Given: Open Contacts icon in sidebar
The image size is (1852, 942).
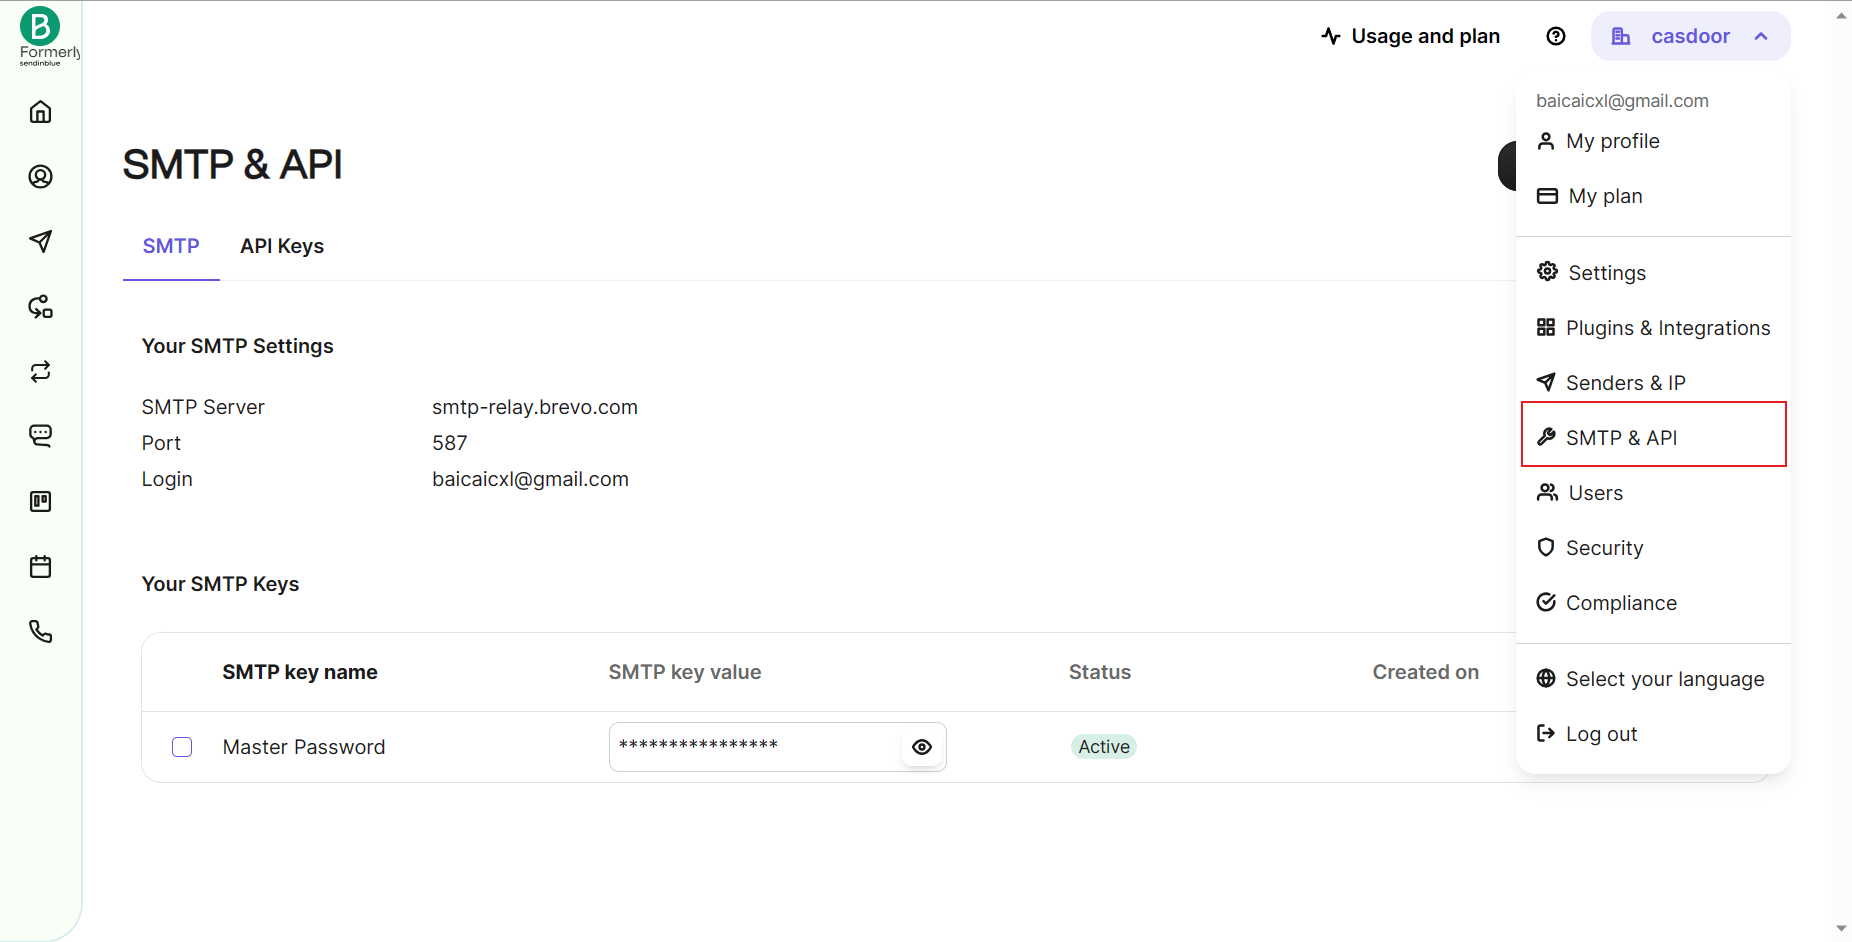Looking at the screenshot, I should pos(40,177).
